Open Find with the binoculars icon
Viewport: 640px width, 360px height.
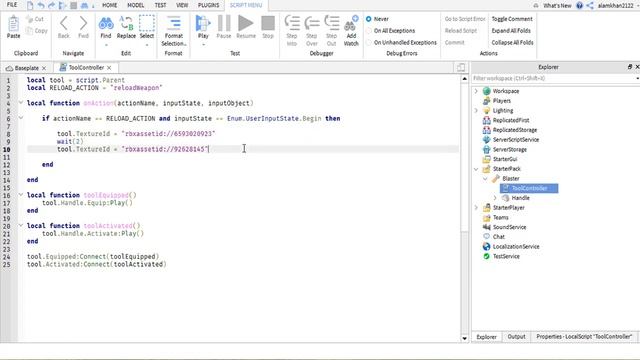tap(106, 24)
